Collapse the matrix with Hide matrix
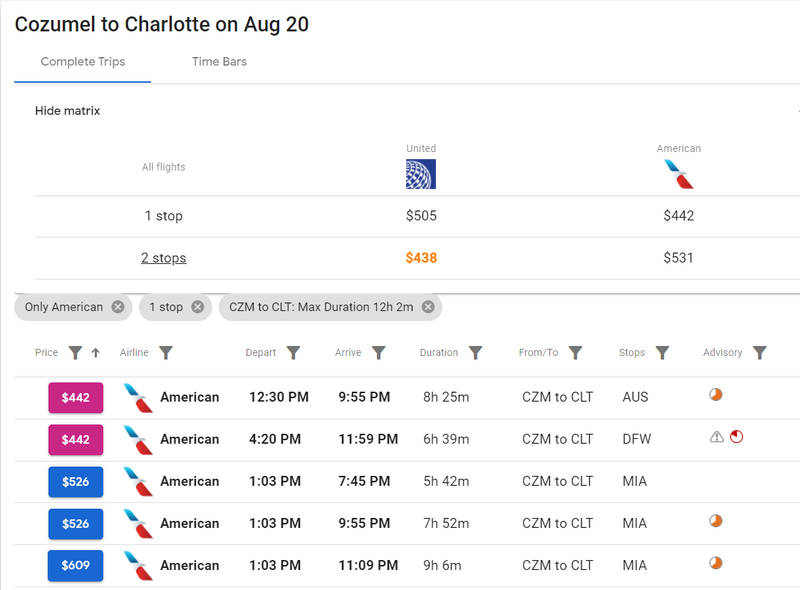The height and width of the screenshot is (590, 800). 67,111
